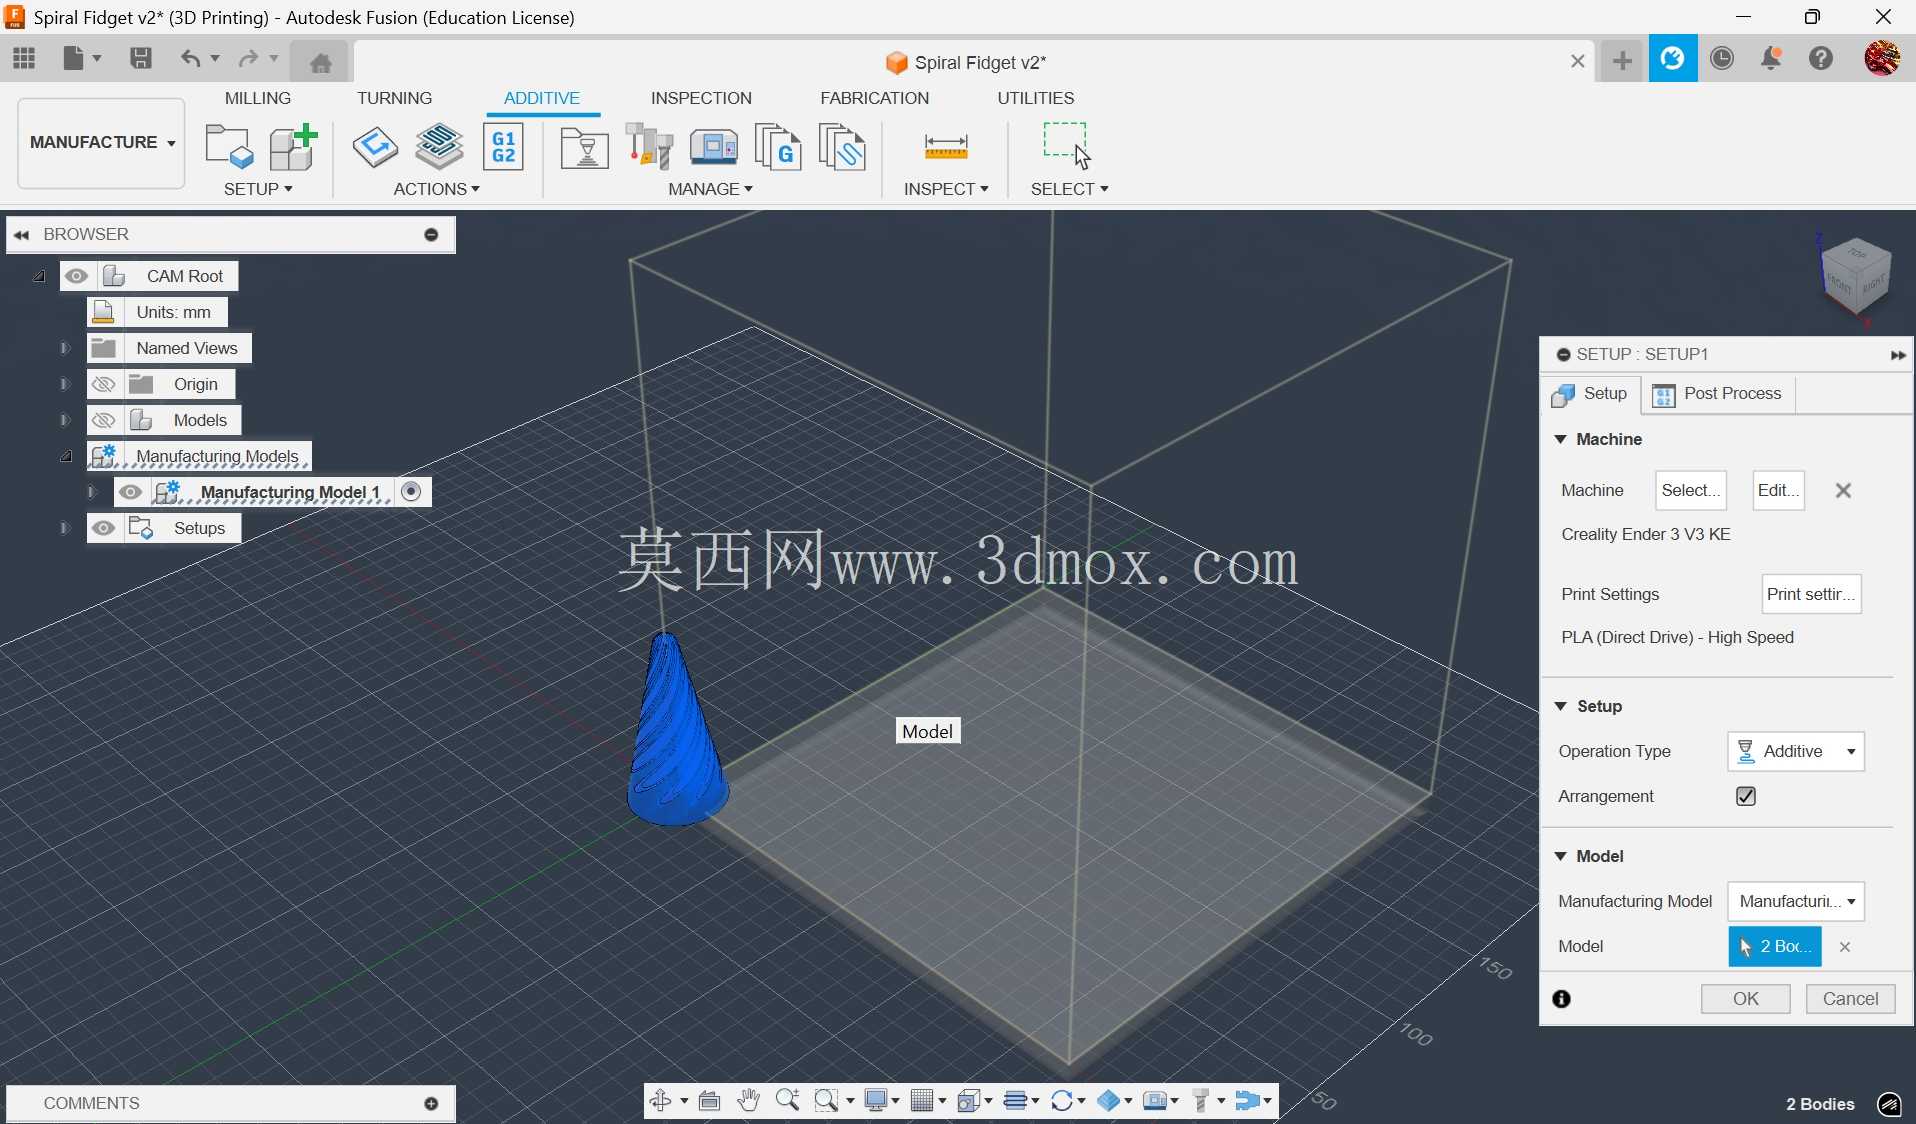Expand the COMMENTS panel

[x=431, y=1103]
